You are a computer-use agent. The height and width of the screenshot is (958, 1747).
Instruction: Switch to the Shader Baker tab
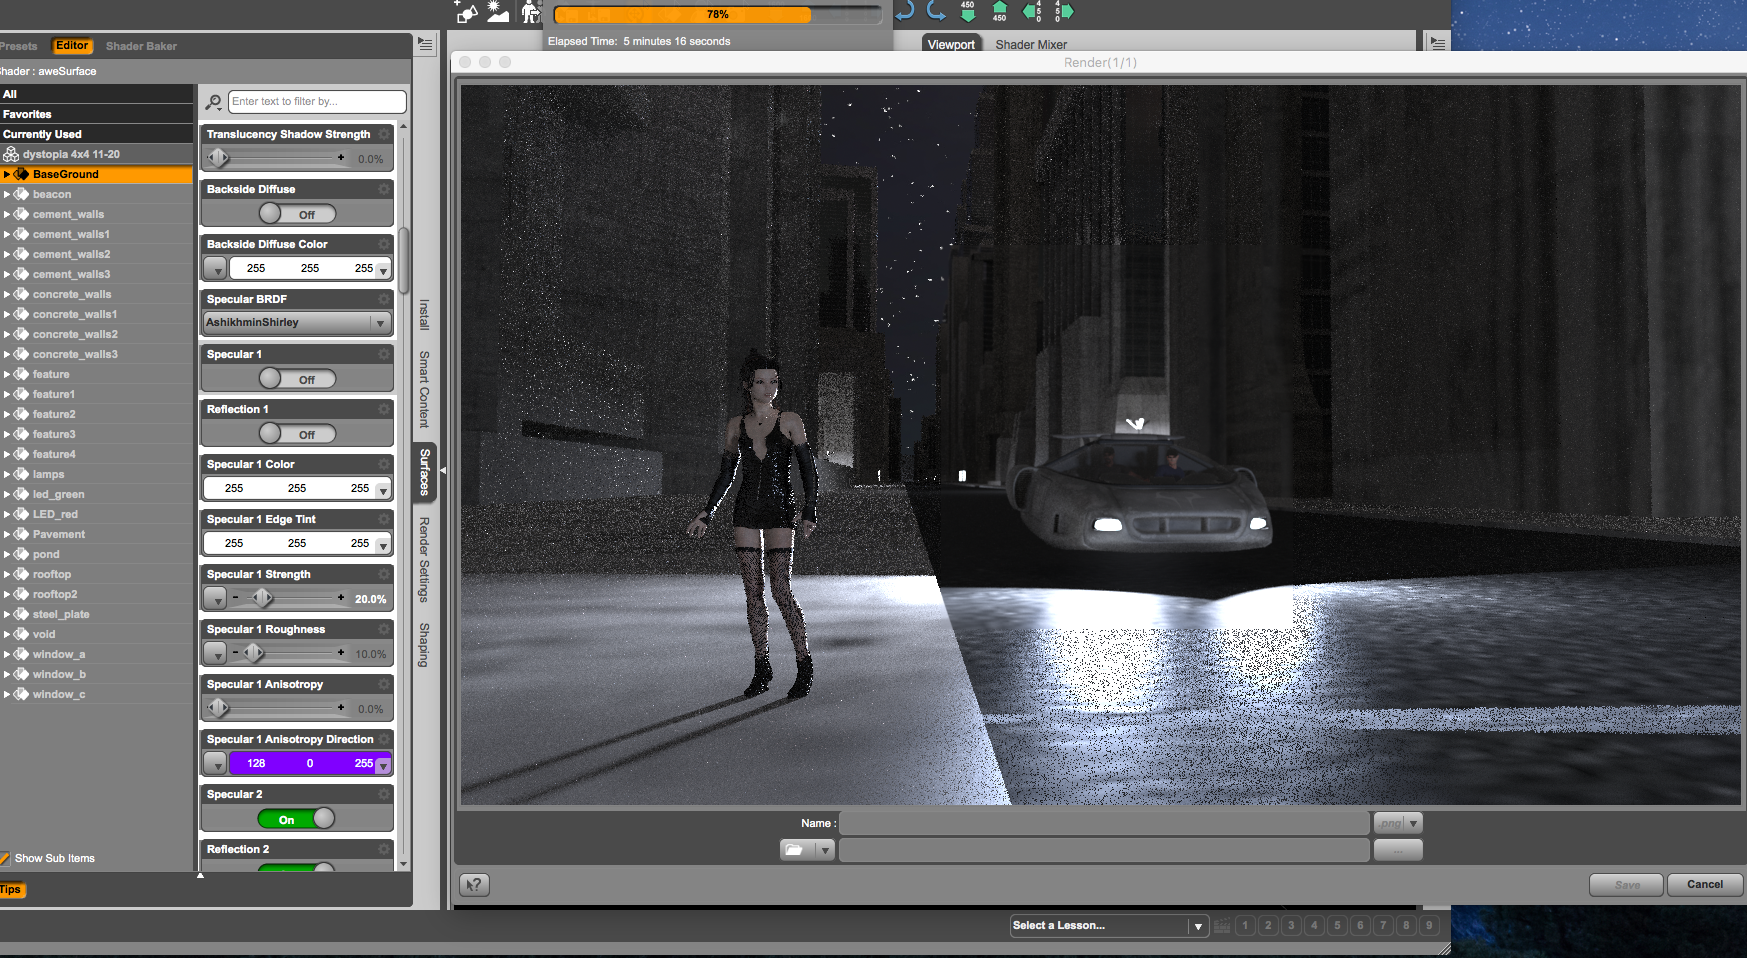142,46
